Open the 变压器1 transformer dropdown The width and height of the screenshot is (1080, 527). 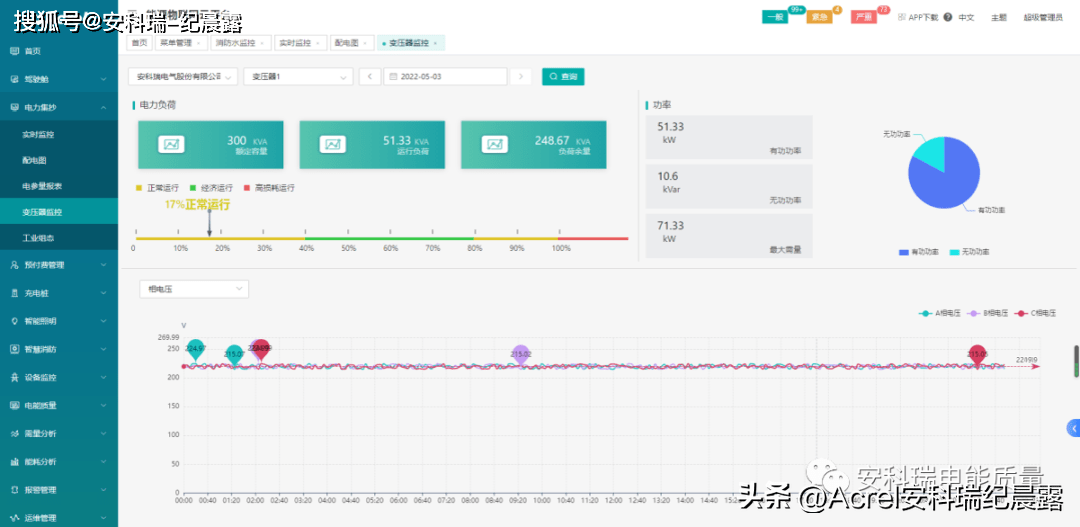[x=298, y=77]
